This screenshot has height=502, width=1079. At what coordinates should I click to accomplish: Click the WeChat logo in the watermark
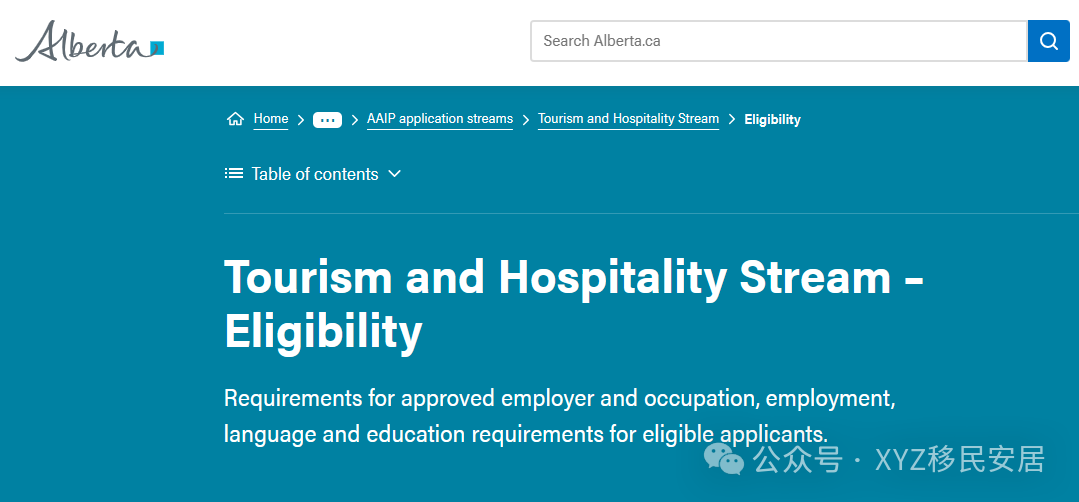(x=724, y=459)
